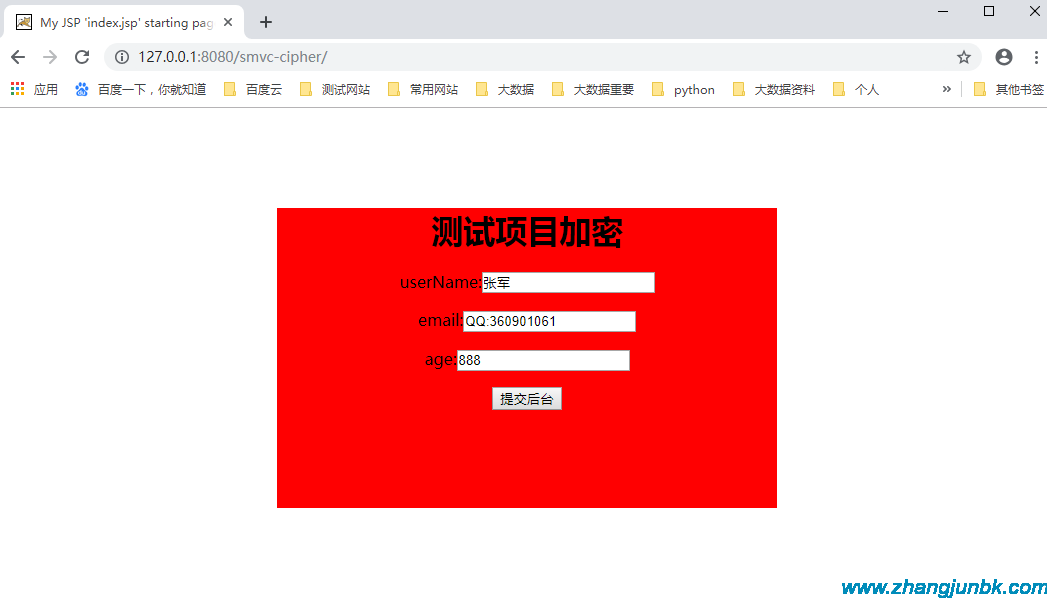Minimize the browser window
1047x598 pixels.
click(943, 11)
